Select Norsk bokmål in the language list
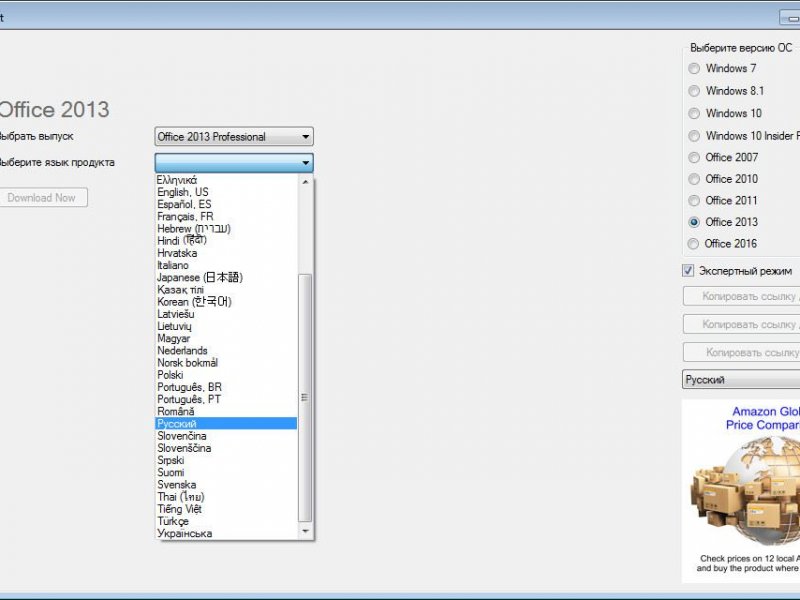The image size is (800, 600). point(226,363)
